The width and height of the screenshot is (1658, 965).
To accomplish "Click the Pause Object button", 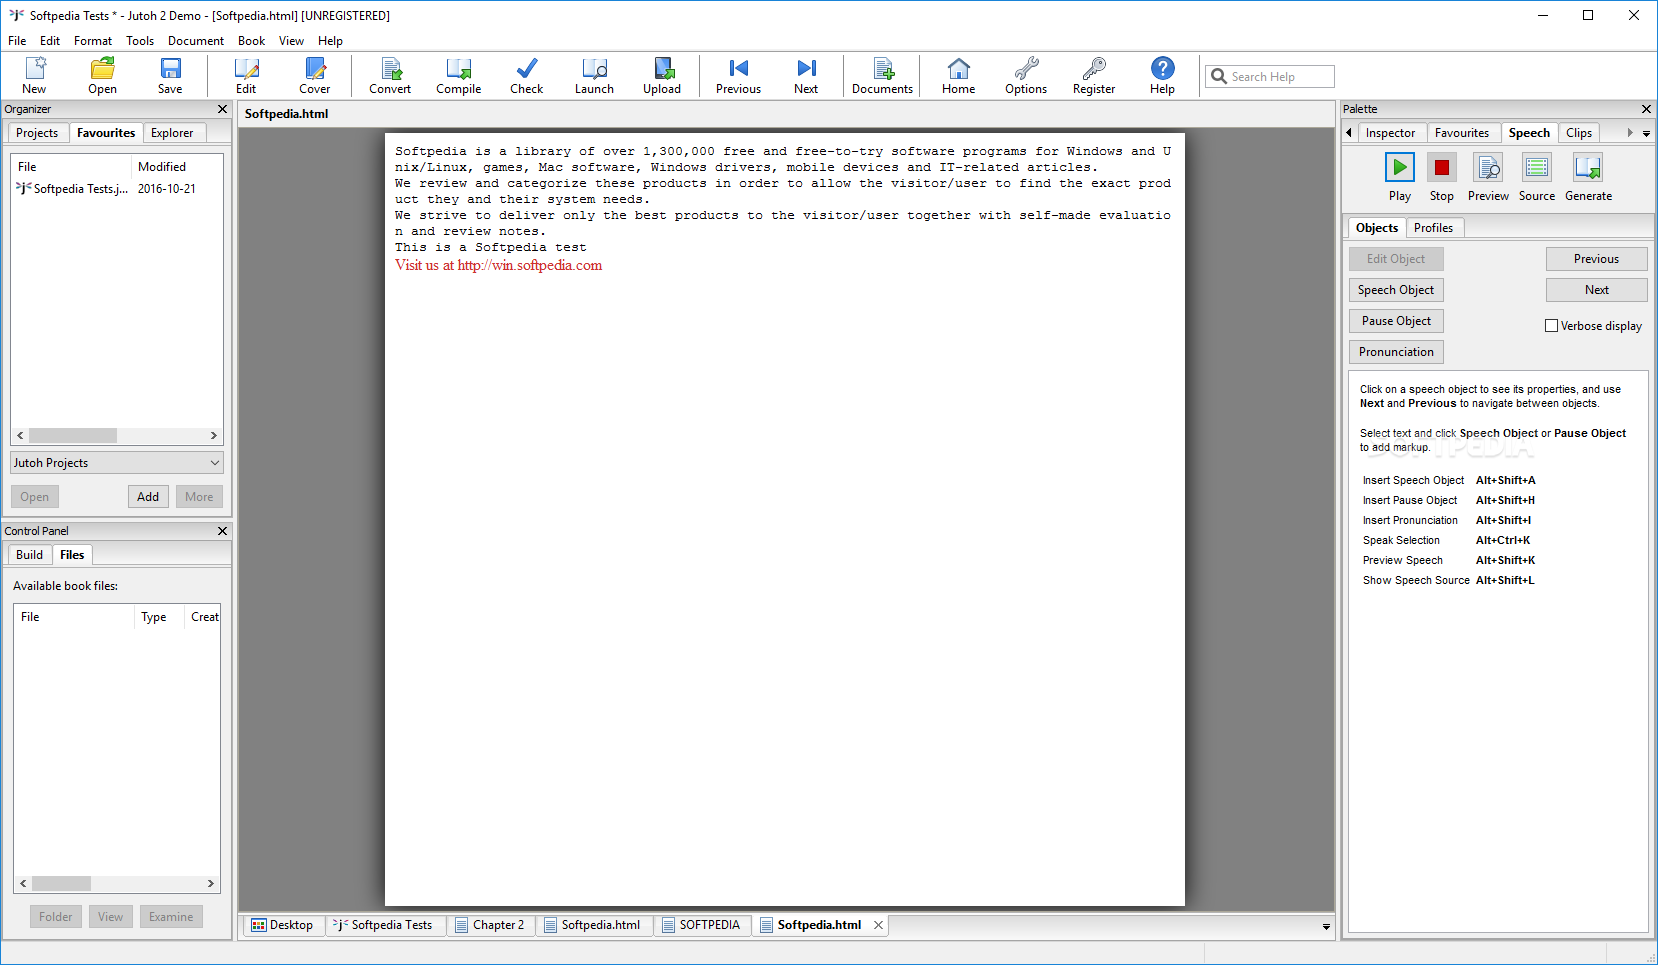I will [1396, 321].
